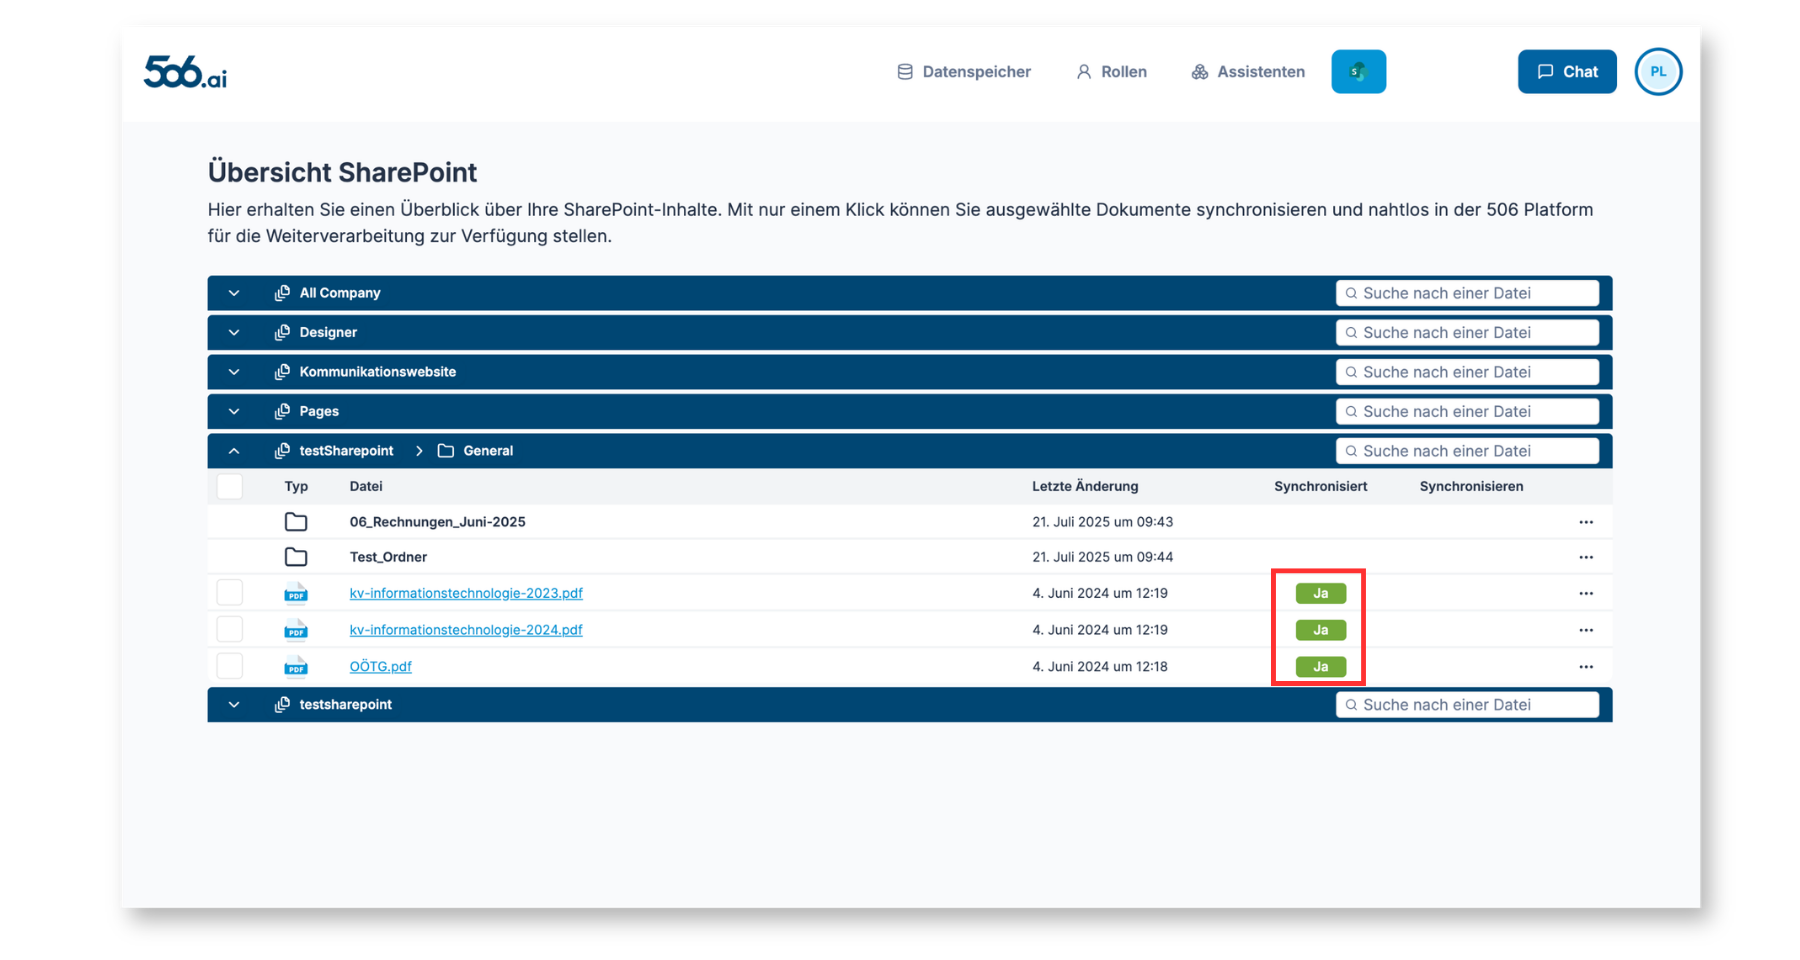Viewport: 1800px width, 960px height.
Task: Focus file search field in lowercase testsharepoint row
Action: [x=1467, y=705]
